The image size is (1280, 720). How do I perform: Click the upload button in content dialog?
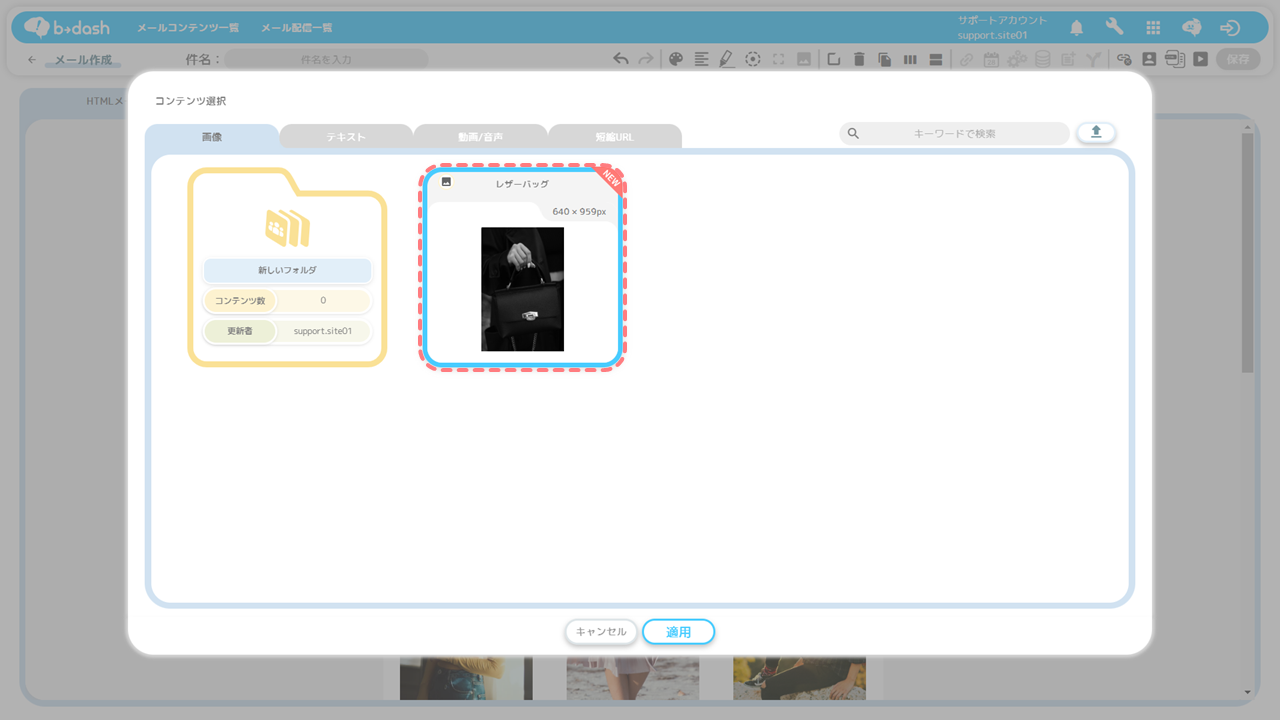click(x=1096, y=132)
